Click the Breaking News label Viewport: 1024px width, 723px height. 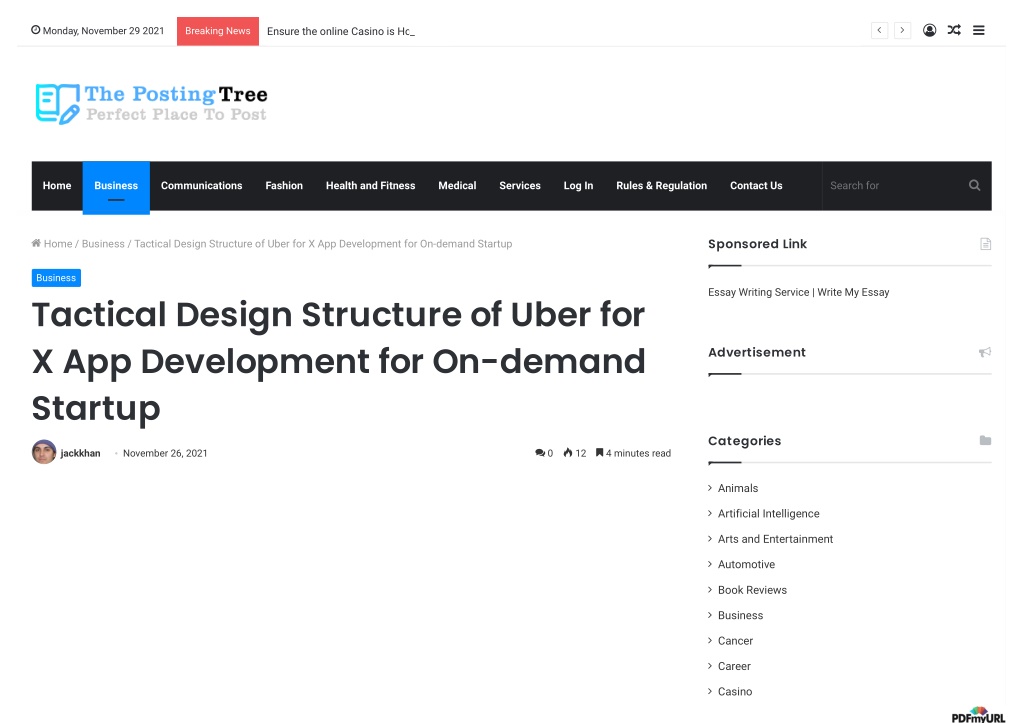[x=217, y=31]
